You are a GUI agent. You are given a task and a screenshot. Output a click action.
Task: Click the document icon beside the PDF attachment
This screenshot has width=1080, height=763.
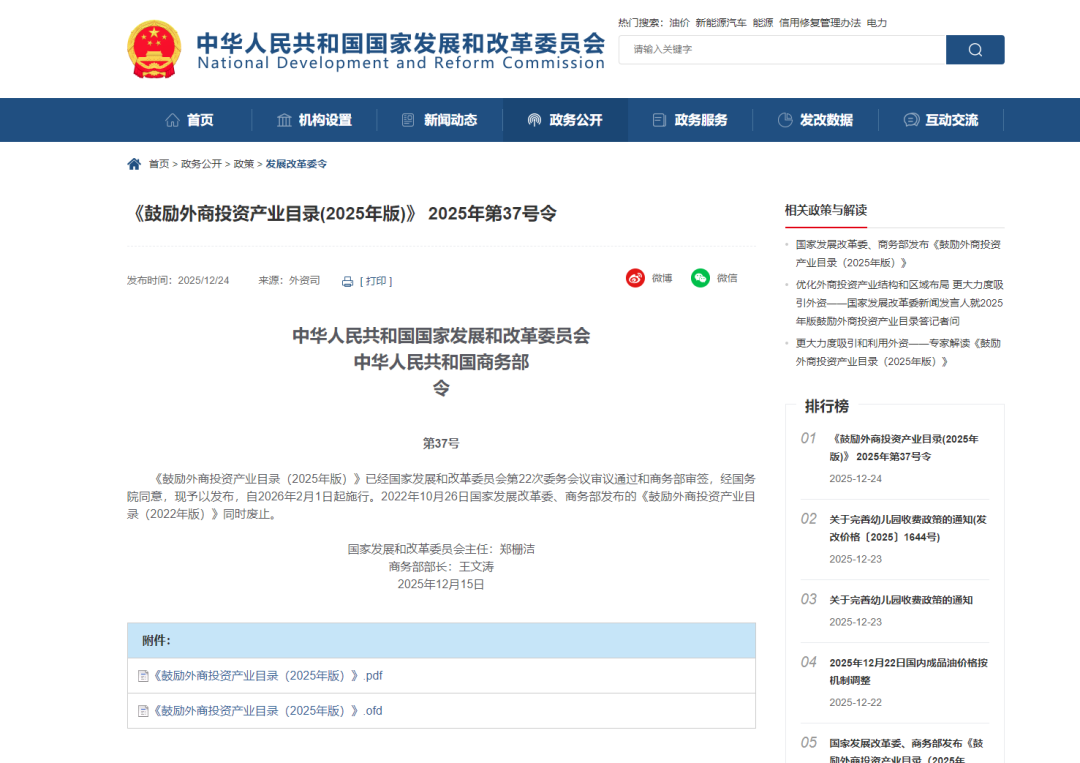point(143,675)
